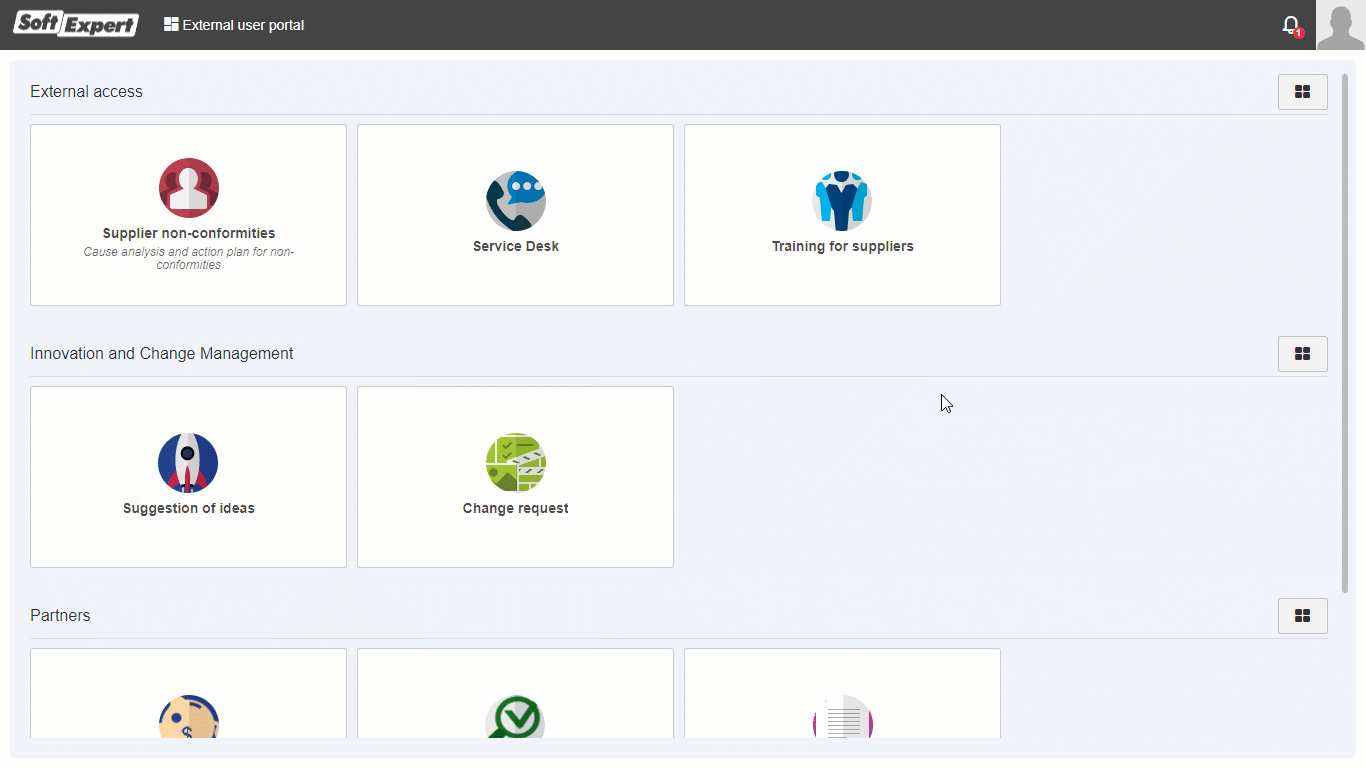Image resolution: width=1366 pixels, height=768 pixels.
Task: Click the Service Desk label
Action: (x=516, y=246)
